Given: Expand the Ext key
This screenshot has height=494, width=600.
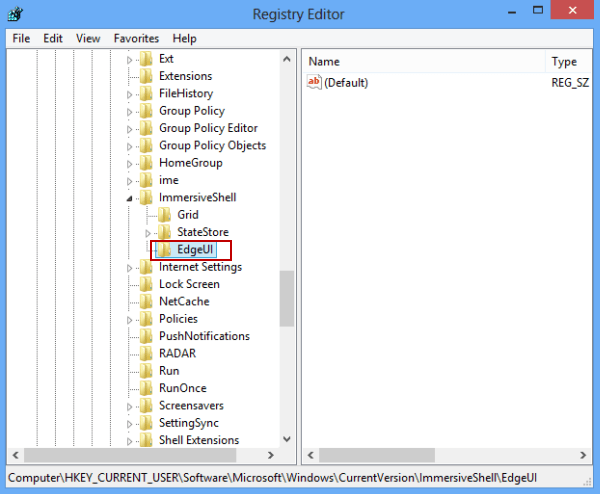Looking at the screenshot, I should (x=129, y=60).
